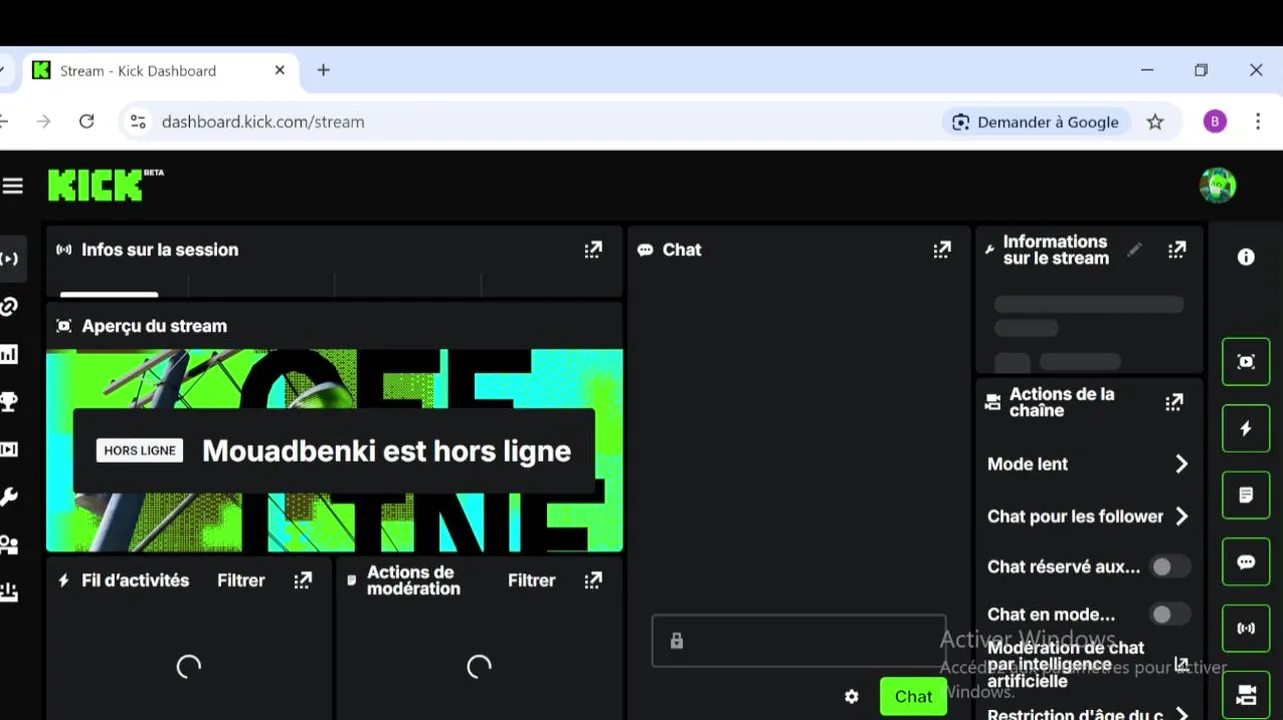
Task: Toggle the notes widget button in right sidebar
Action: click(1246, 495)
